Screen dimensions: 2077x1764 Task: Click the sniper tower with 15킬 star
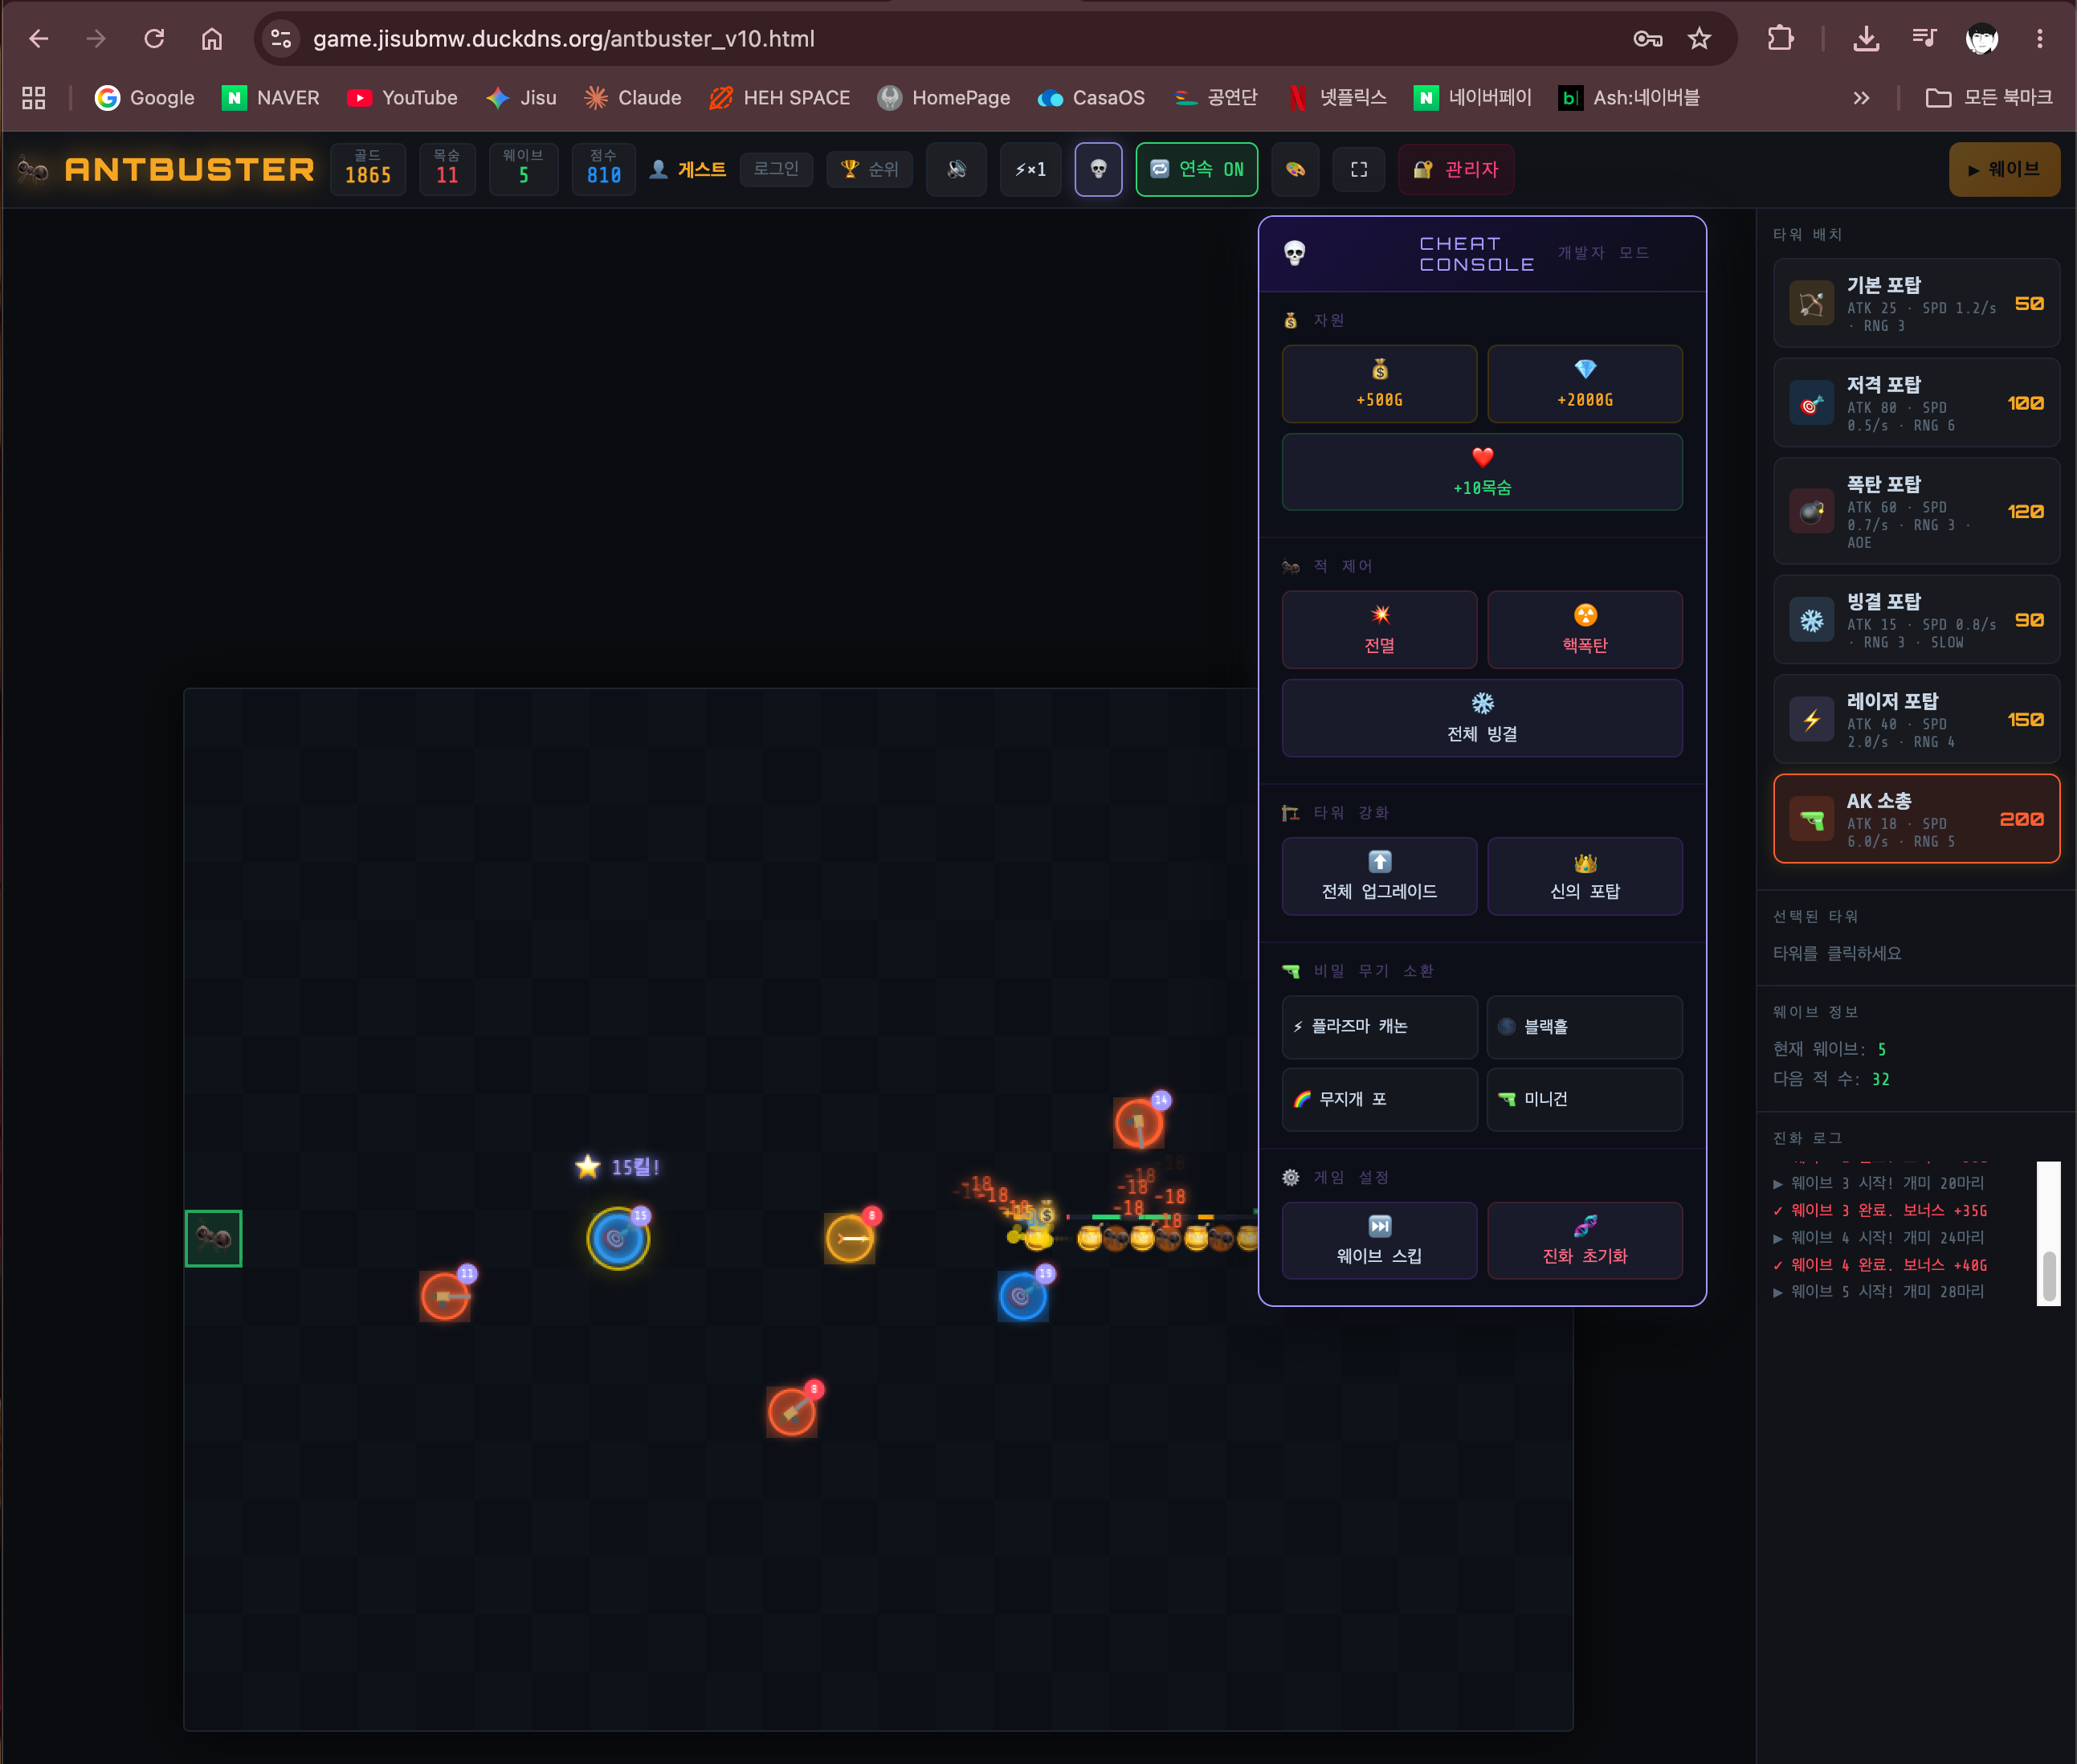click(617, 1238)
